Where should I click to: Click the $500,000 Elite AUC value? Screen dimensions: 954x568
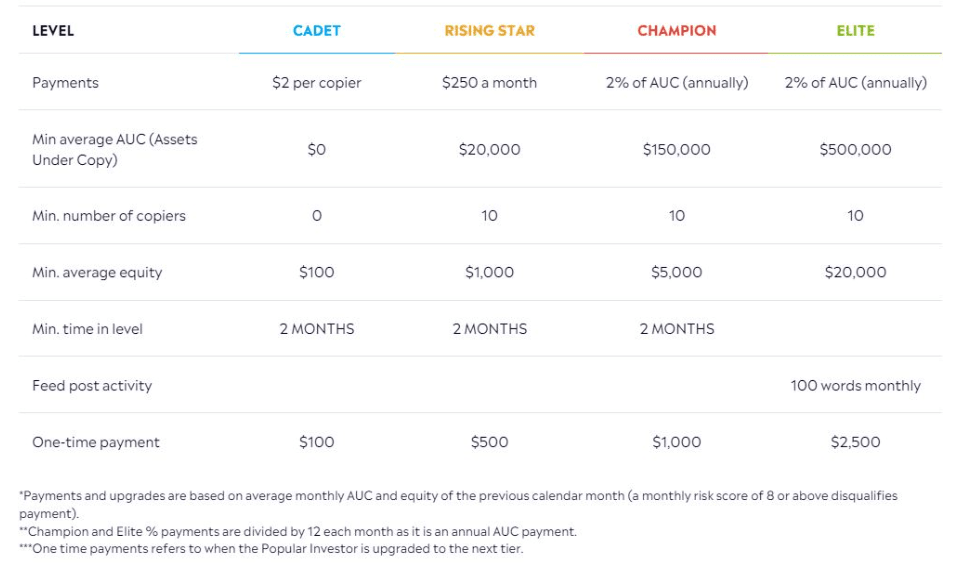pyautogui.click(x=855, y=149)
